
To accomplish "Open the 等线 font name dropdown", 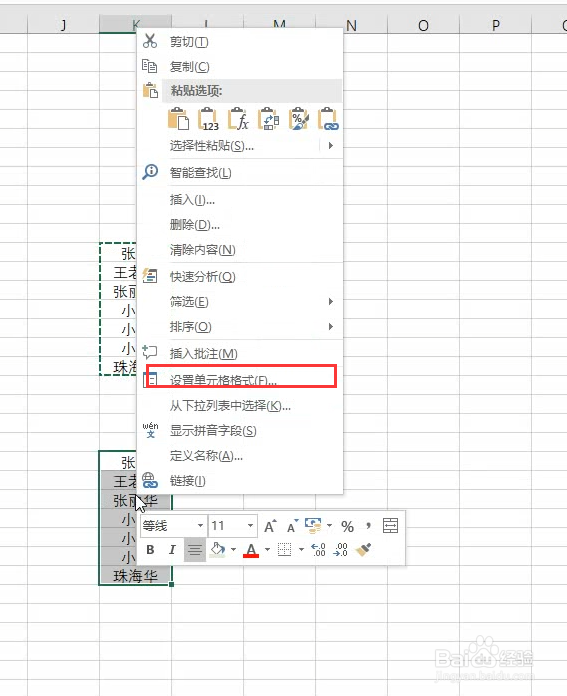I will tap(200, 526).
